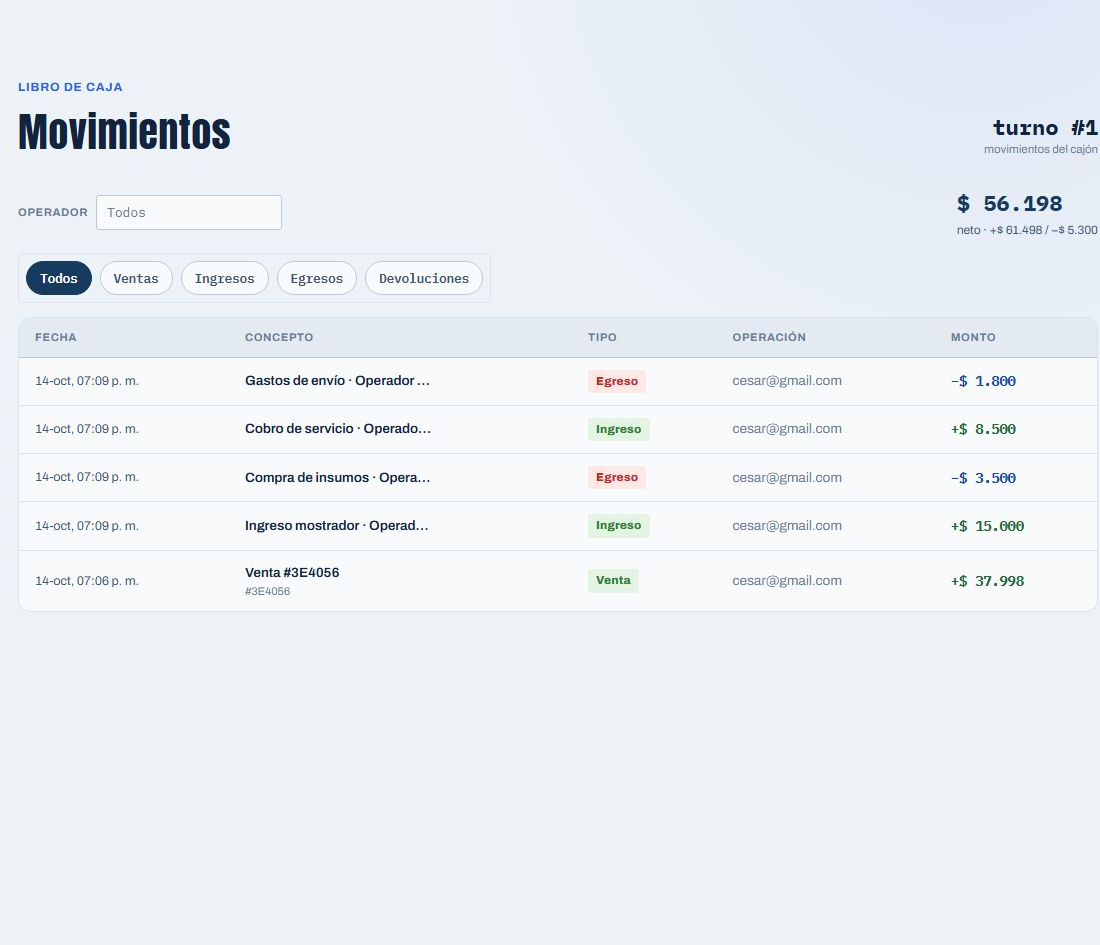Show only Ingresos movements

[x=224, y=279]
